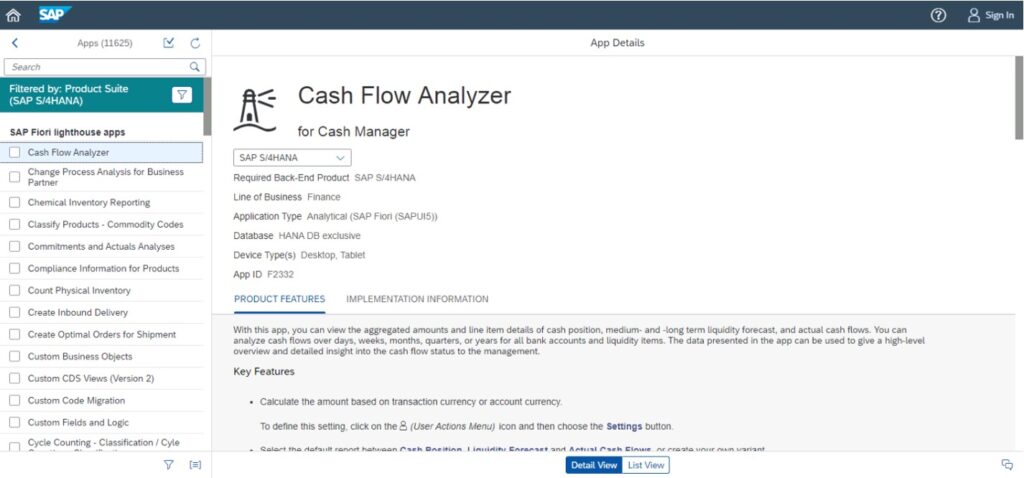Select the Product Features tab
Viewport: 1024px width, 478px height.
pos(279,299)
